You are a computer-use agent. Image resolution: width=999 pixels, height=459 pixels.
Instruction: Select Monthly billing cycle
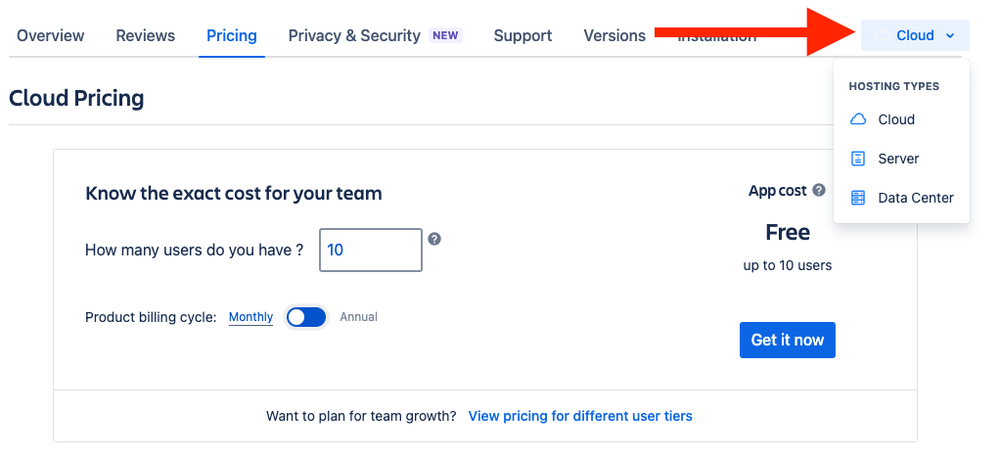[251, 317]
